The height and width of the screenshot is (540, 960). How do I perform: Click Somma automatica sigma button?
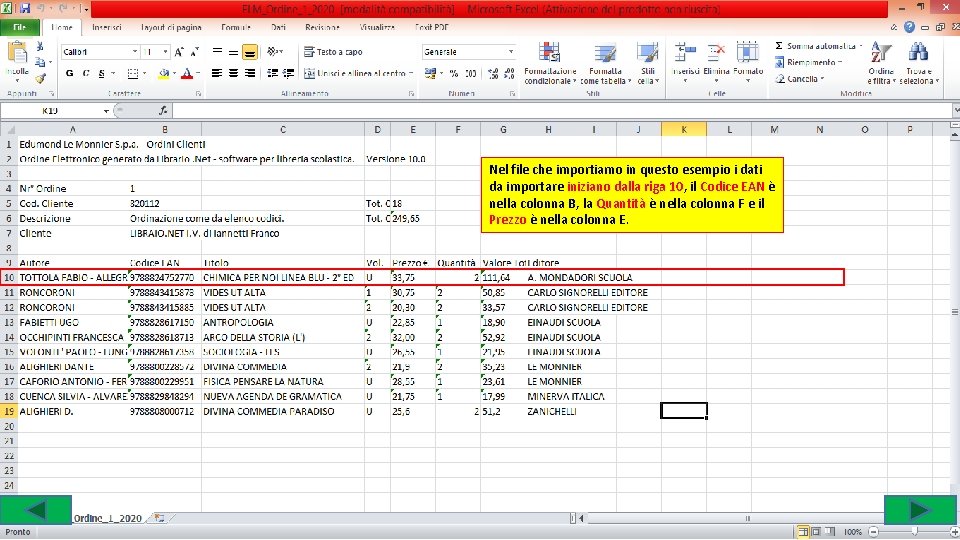817,46
